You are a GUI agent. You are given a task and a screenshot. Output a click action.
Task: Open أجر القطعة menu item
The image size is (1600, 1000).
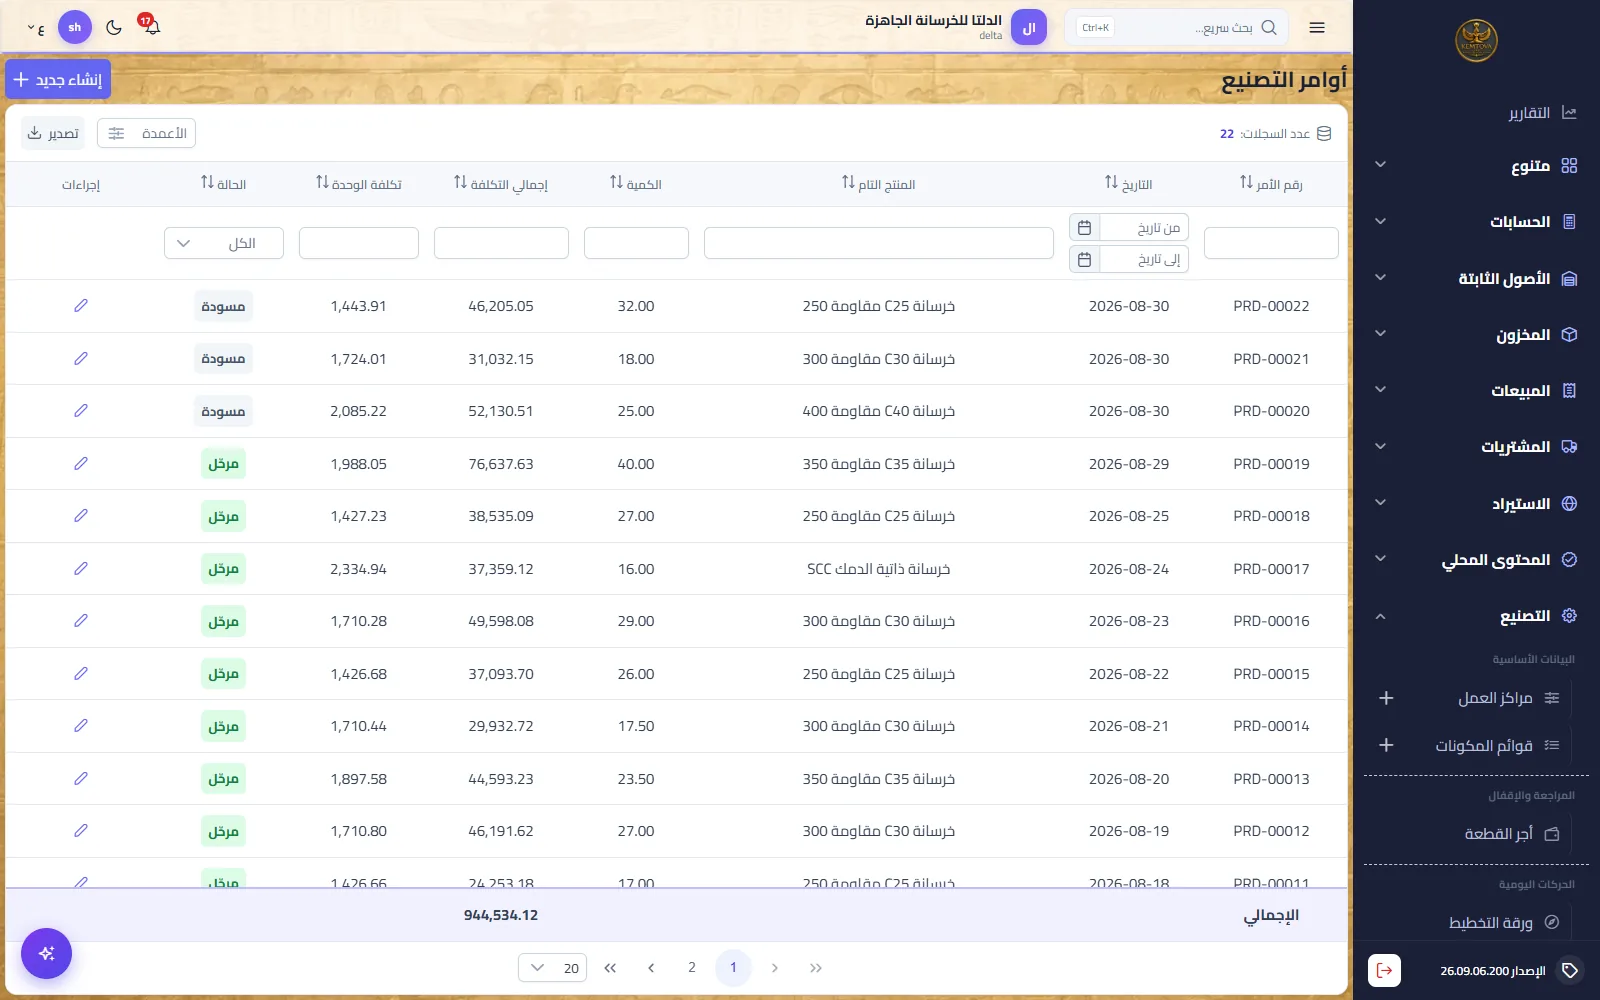point(1511,833)
